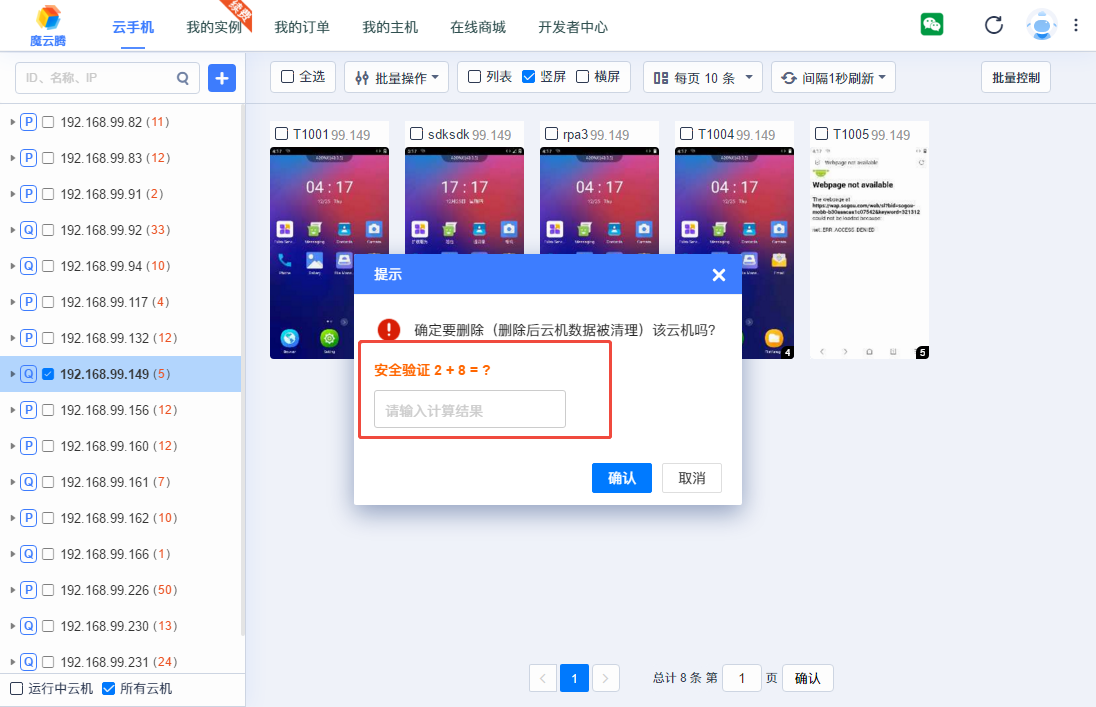Viewport: 1096px width, 707px height.
Task: Open the 批量操作 dropdown
Action: (396, 77)
